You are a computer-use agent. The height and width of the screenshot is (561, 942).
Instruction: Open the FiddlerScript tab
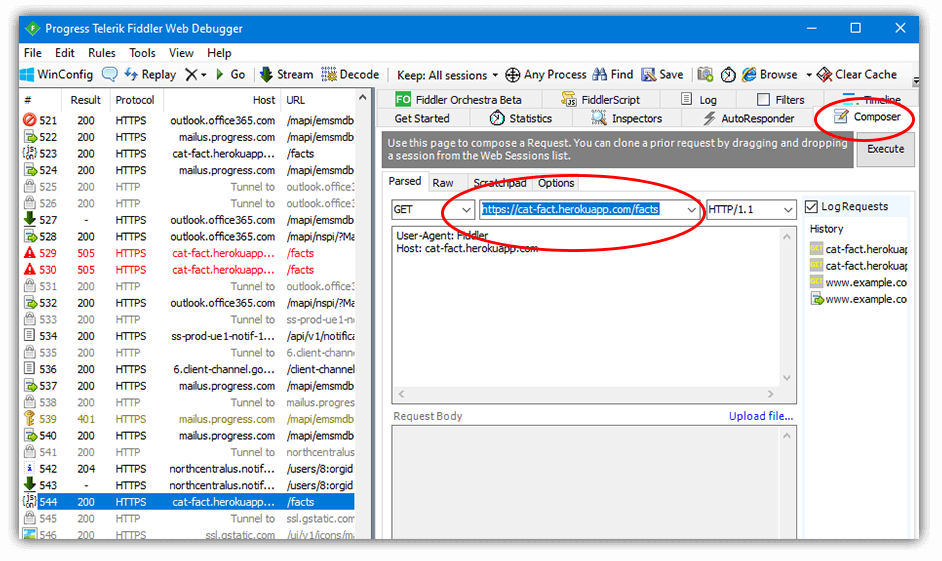pos(601,100)
